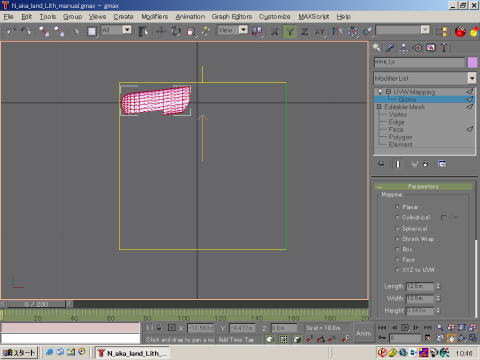Select the Box mapping radio button
This screenshot has width=480, height=360.
click(x=397, y=249)
